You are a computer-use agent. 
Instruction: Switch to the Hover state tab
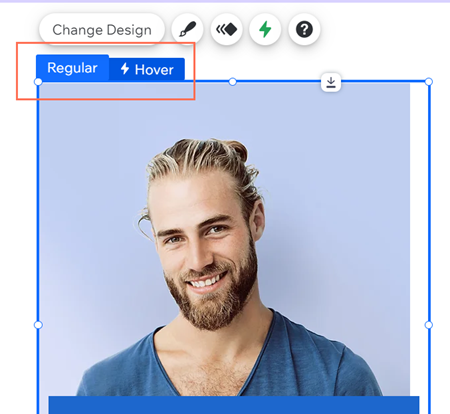coord(147,69)
